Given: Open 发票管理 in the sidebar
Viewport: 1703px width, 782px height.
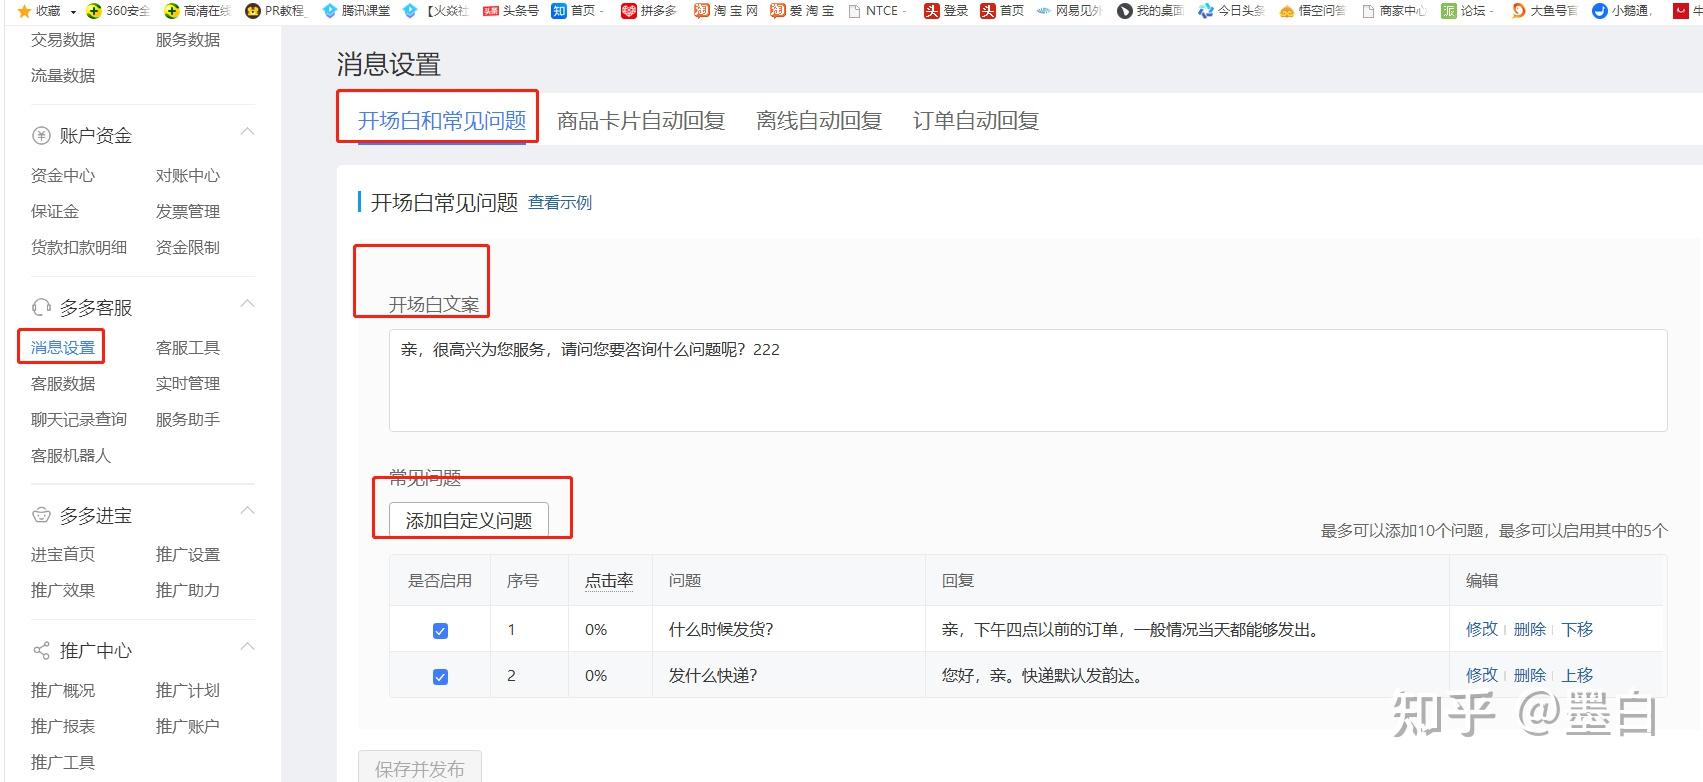Looking at the screenshot, I should point(188,212).
